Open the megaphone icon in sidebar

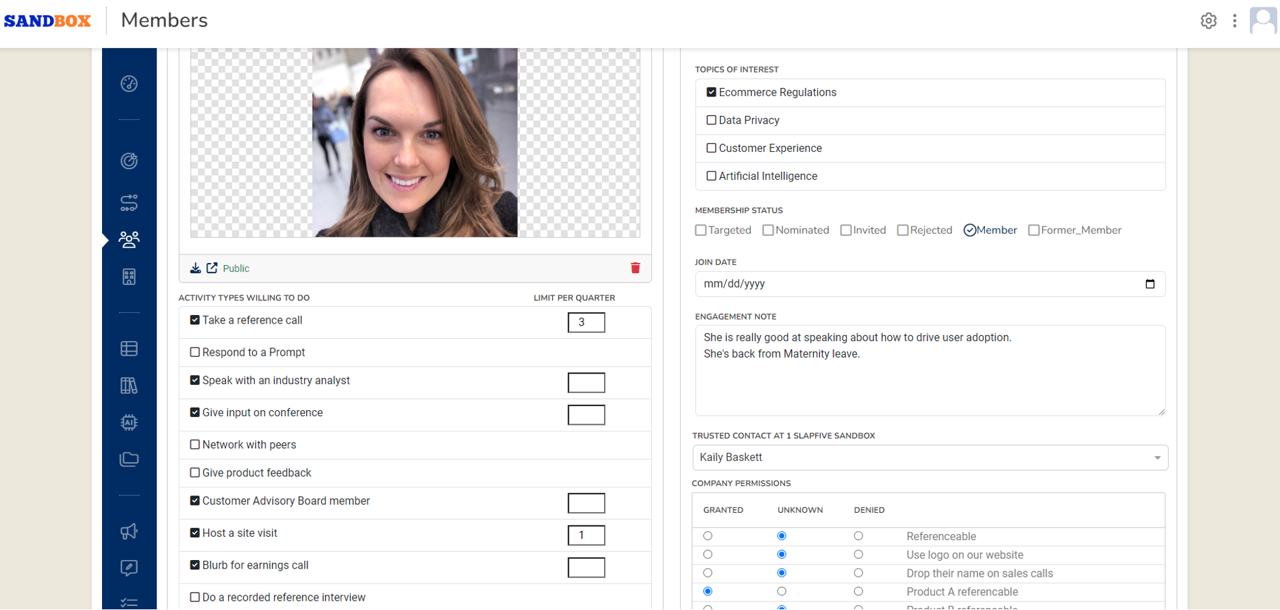(129, 532)
